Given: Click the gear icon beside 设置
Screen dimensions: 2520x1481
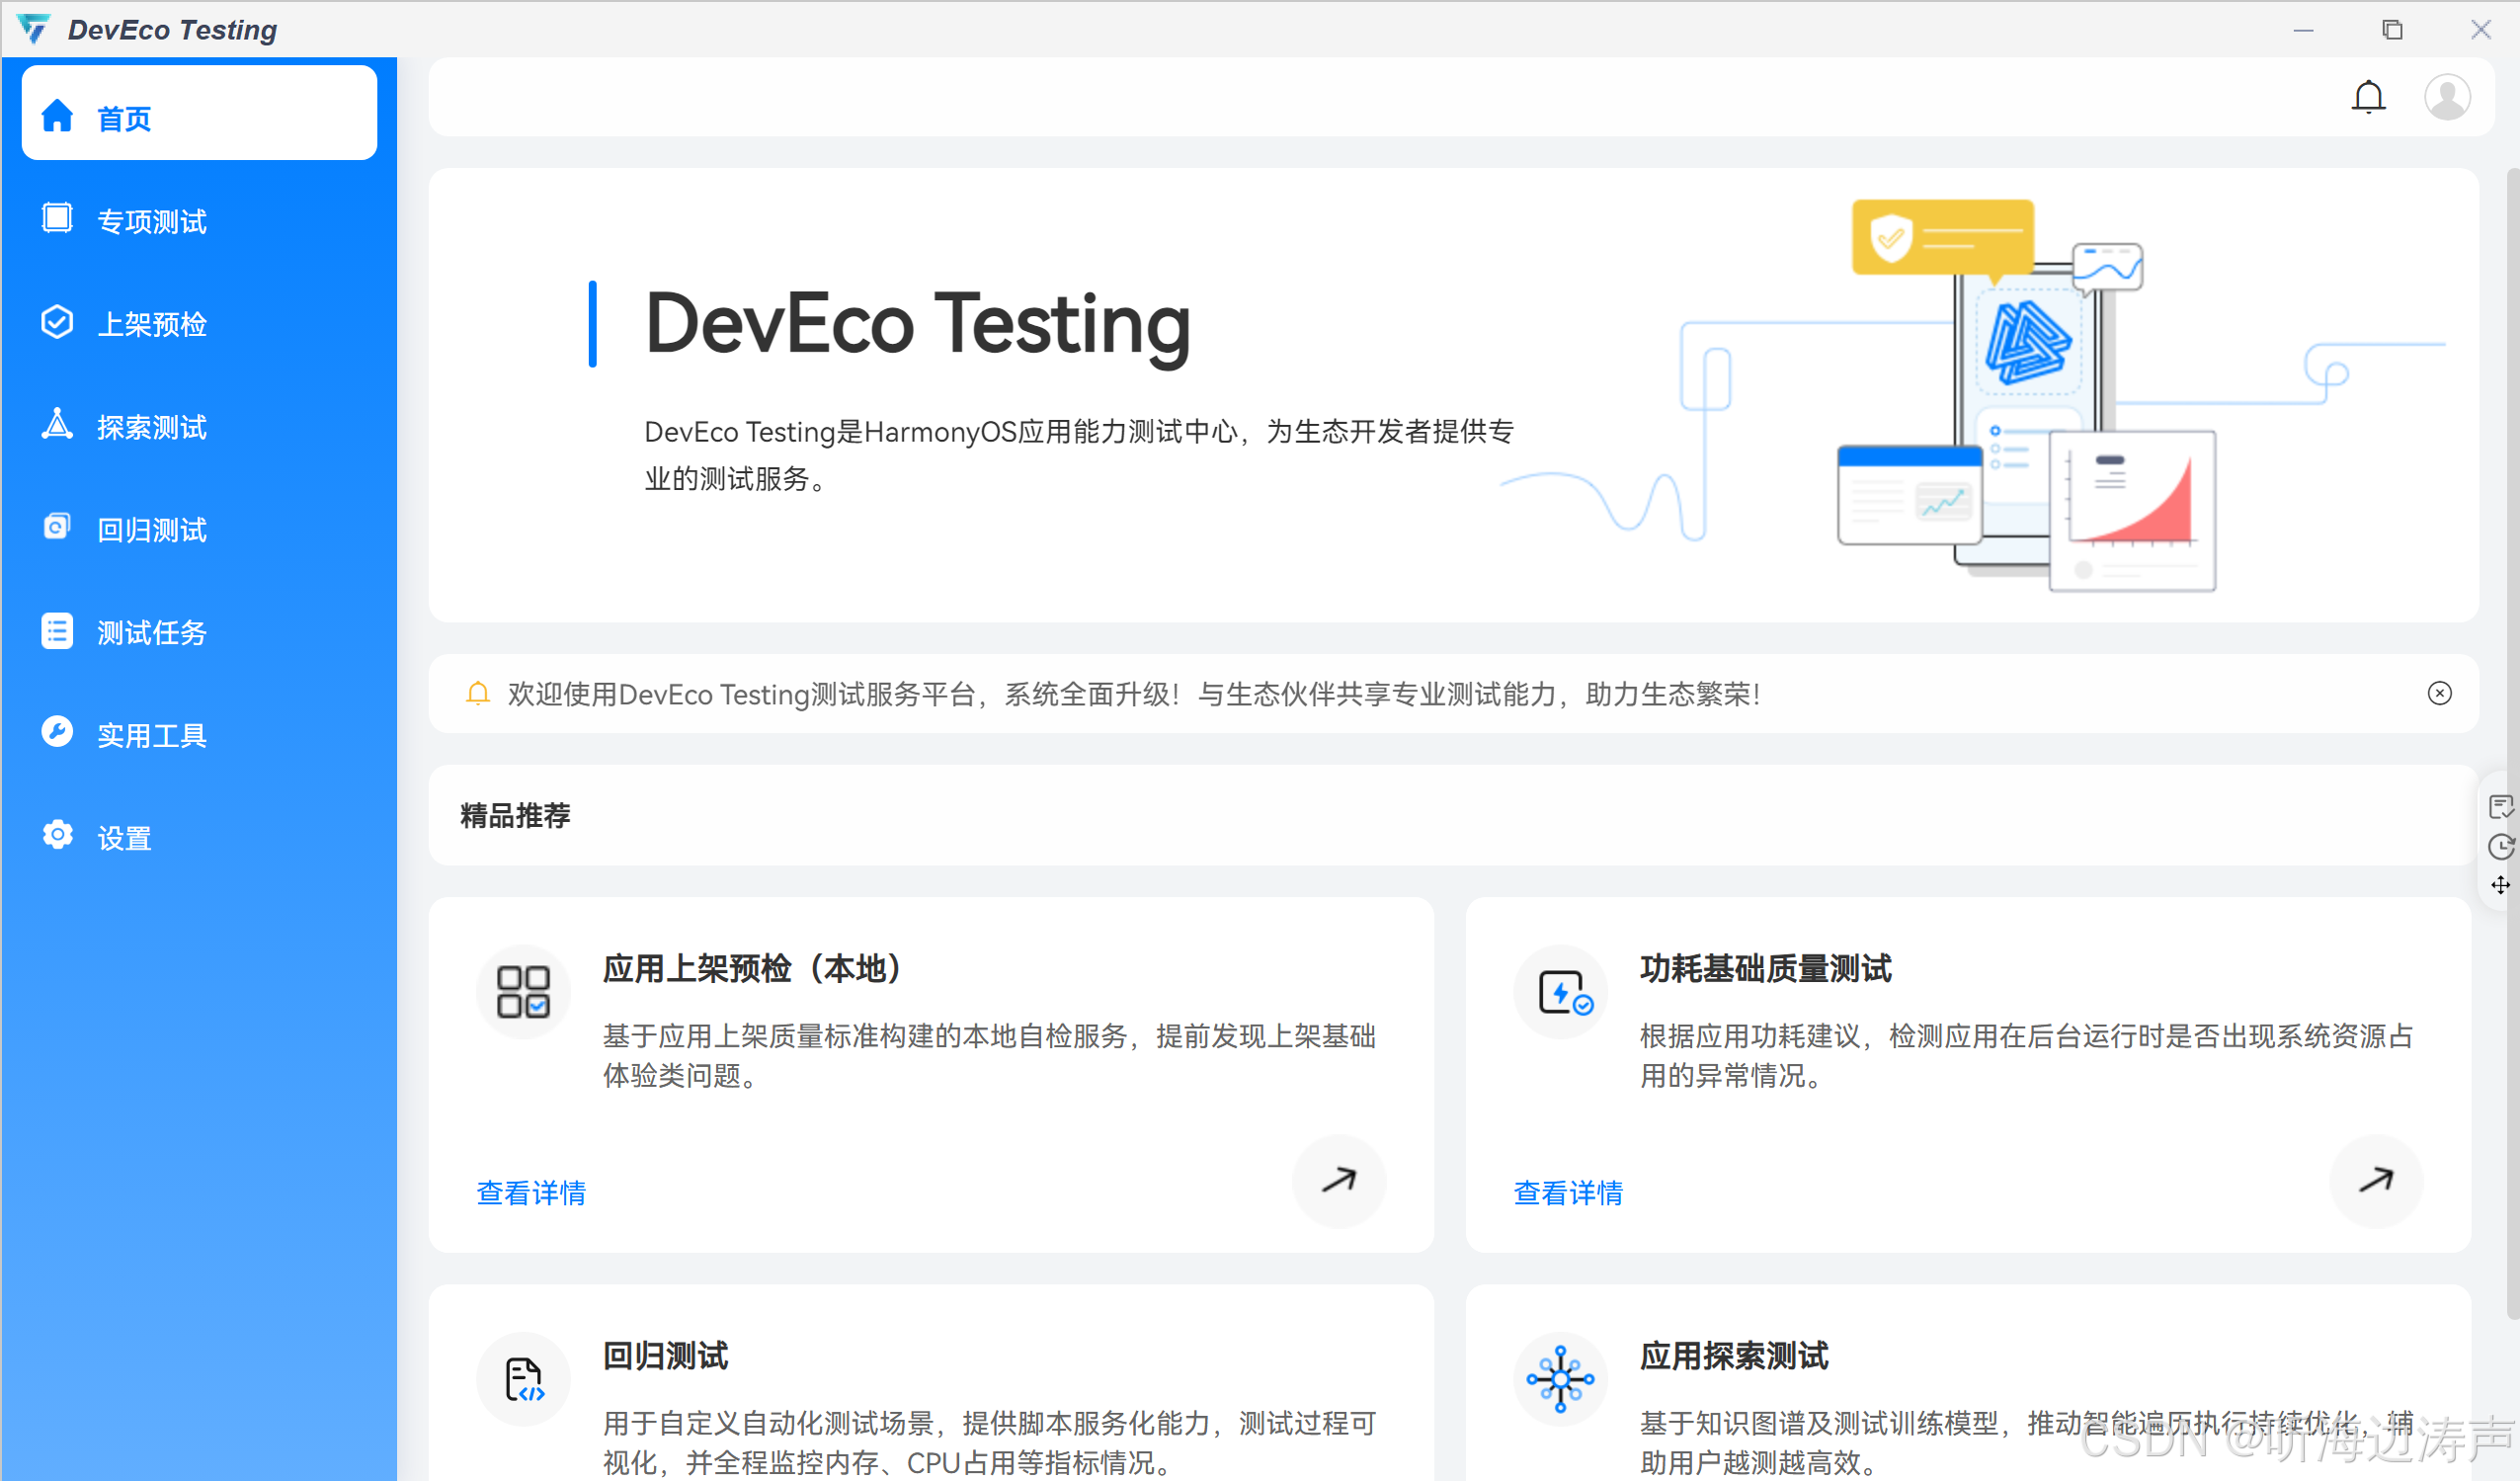Looking at the screenshot, I should pos(57,835).
